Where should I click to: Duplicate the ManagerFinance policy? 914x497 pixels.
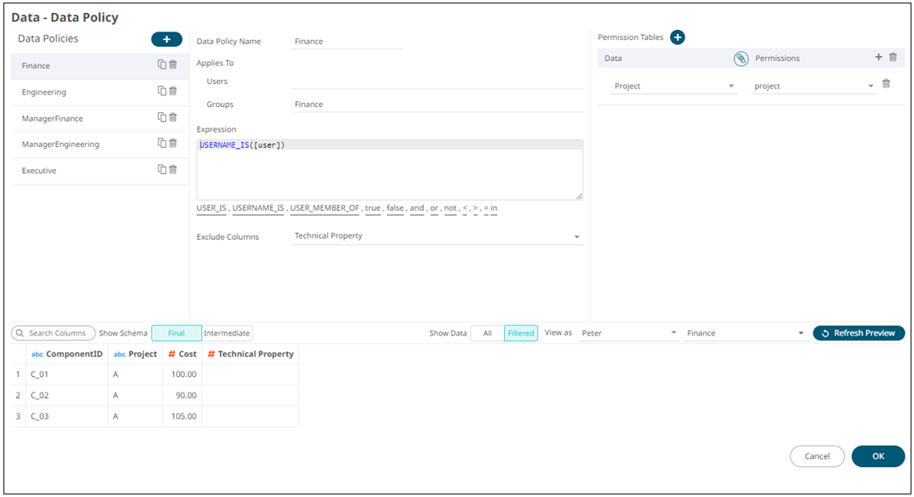161,117
